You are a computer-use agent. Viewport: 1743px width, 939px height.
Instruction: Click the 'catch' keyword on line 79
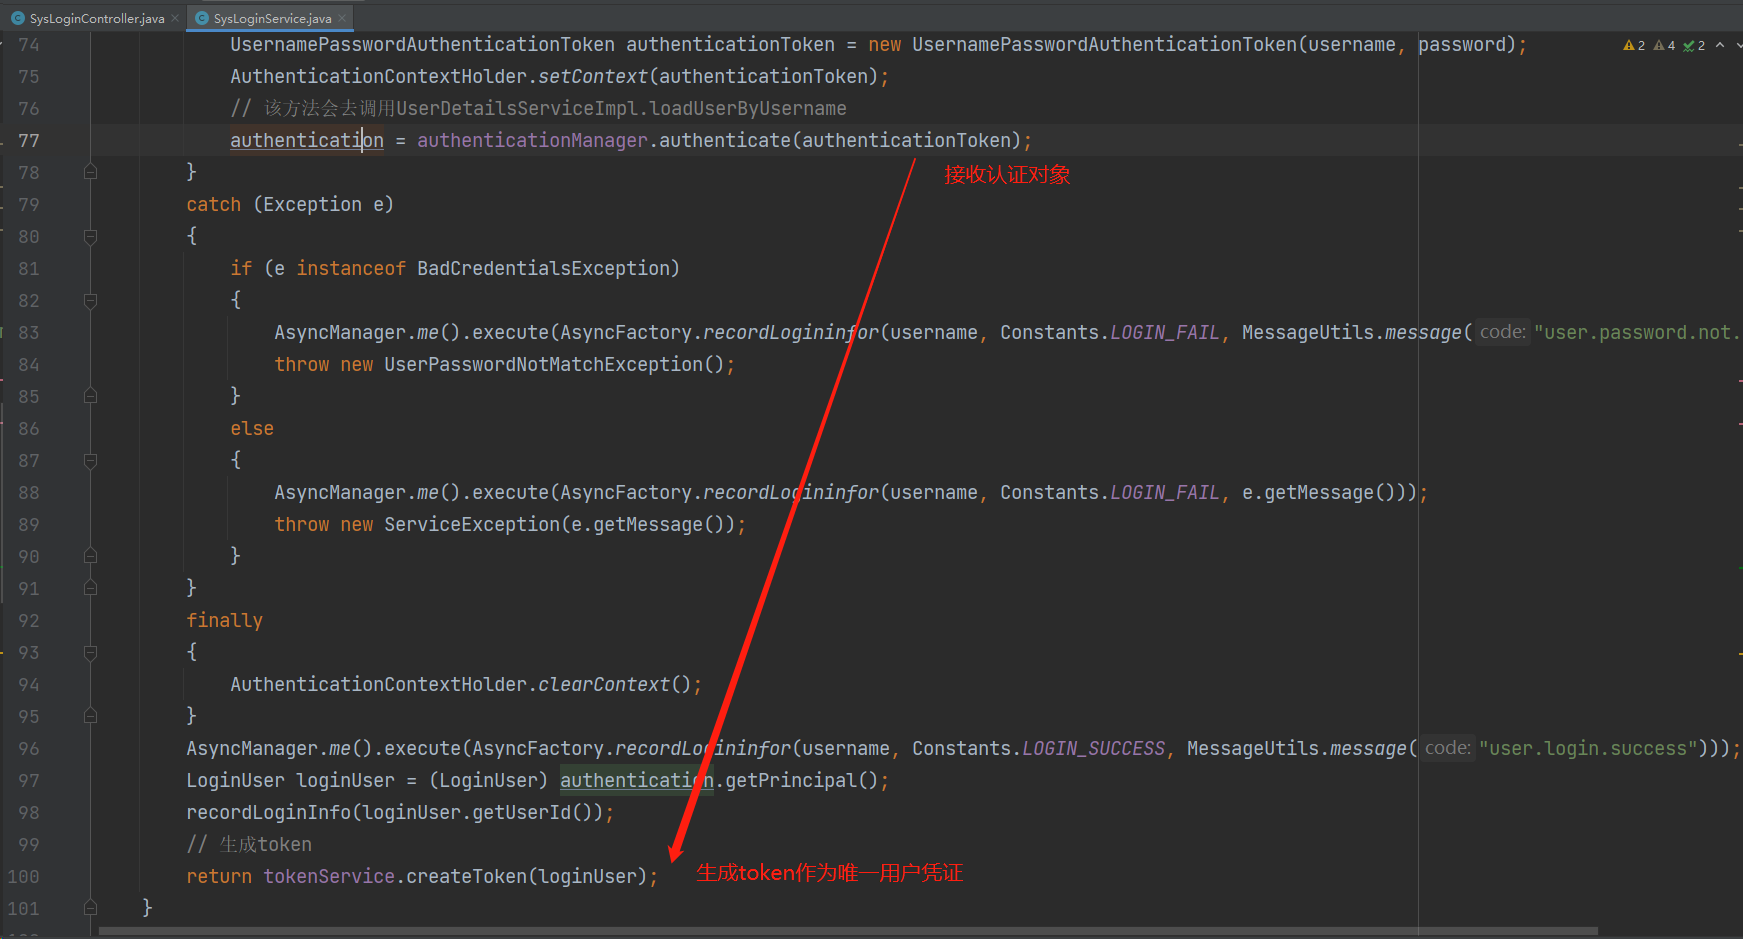point(213,205)
